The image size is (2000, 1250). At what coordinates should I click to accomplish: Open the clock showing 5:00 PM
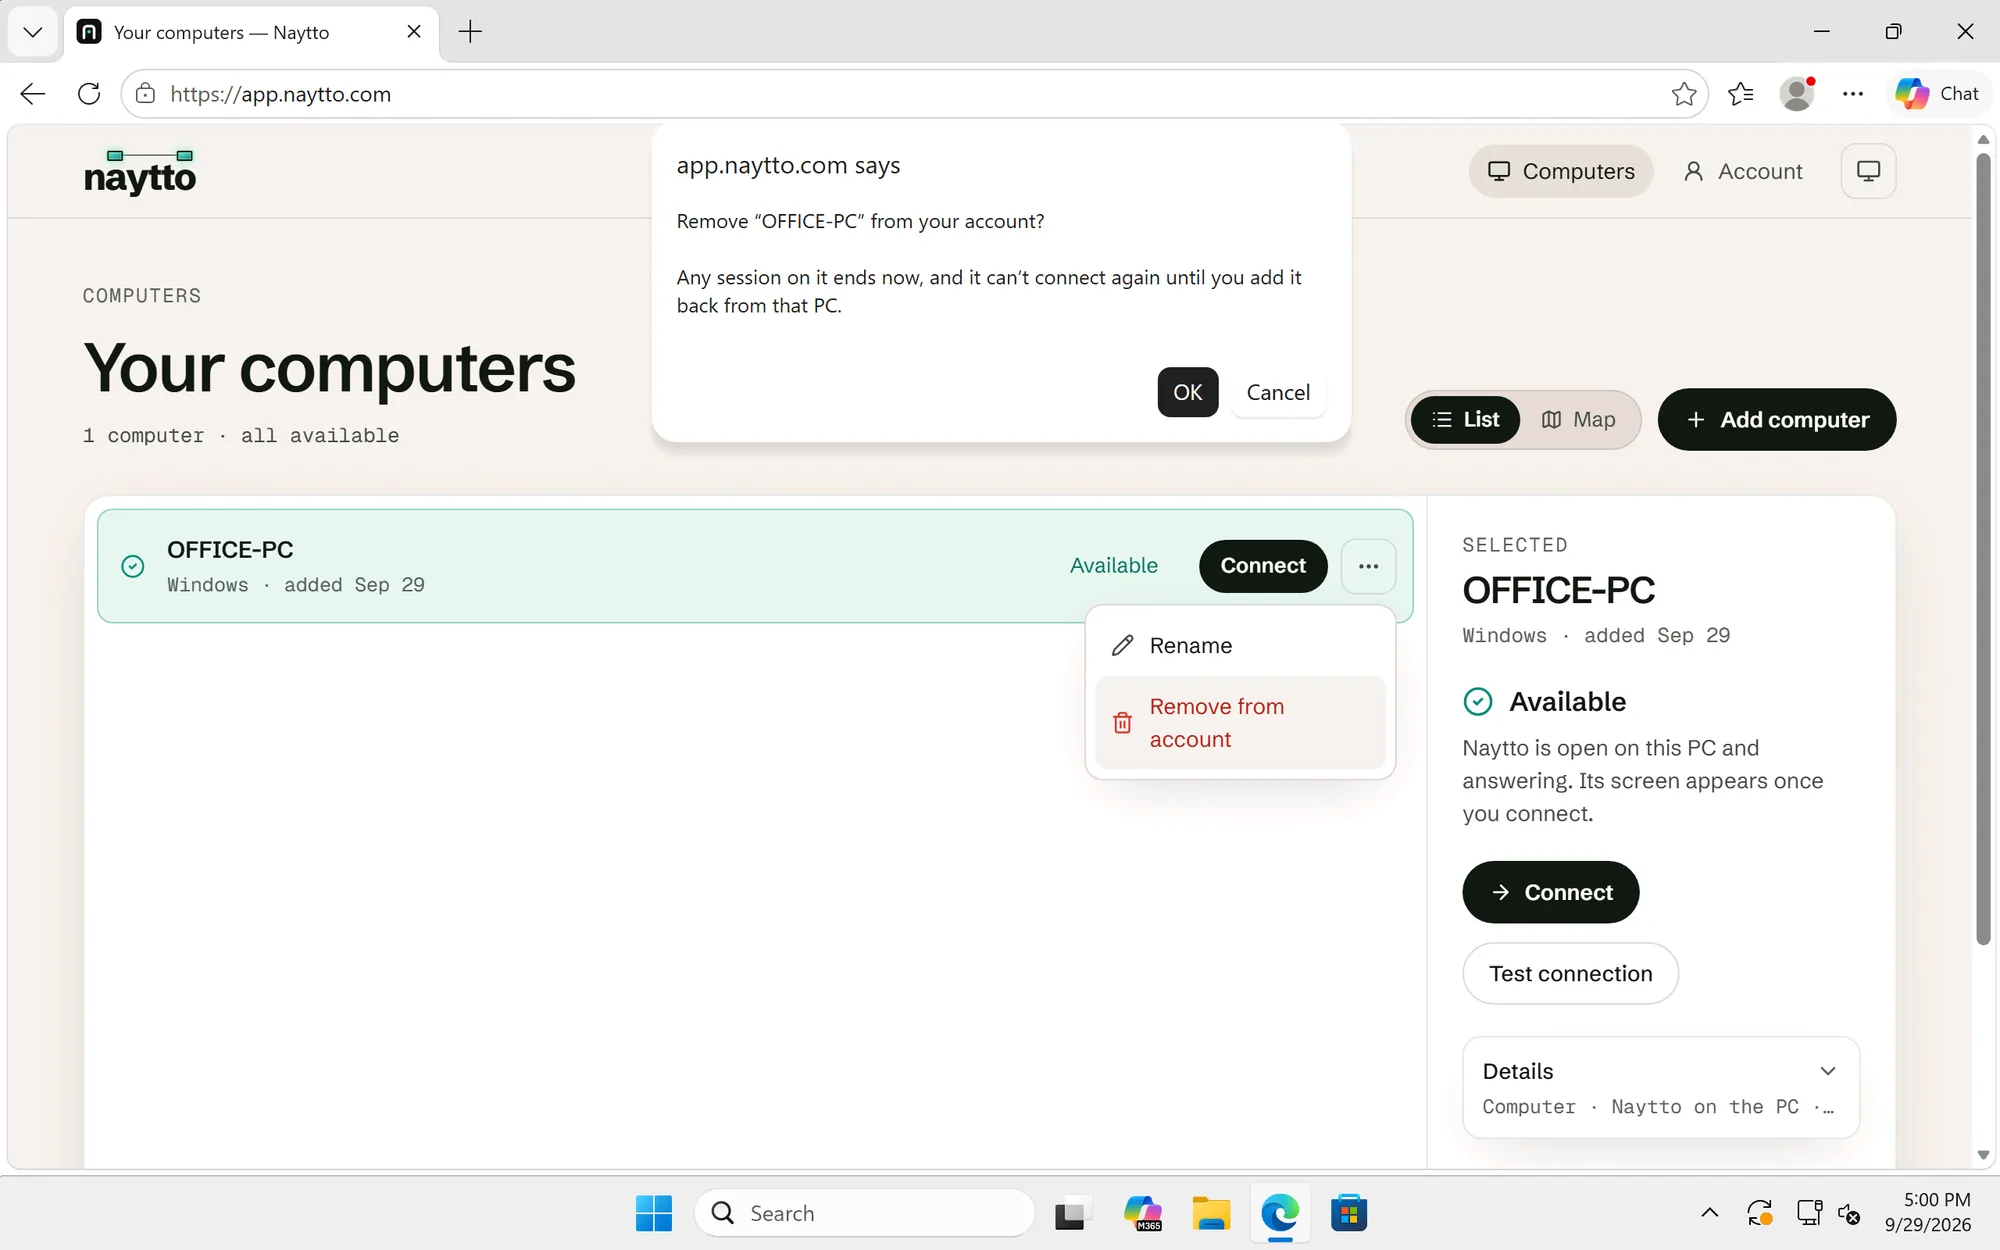click(x=1927, y=1212)
